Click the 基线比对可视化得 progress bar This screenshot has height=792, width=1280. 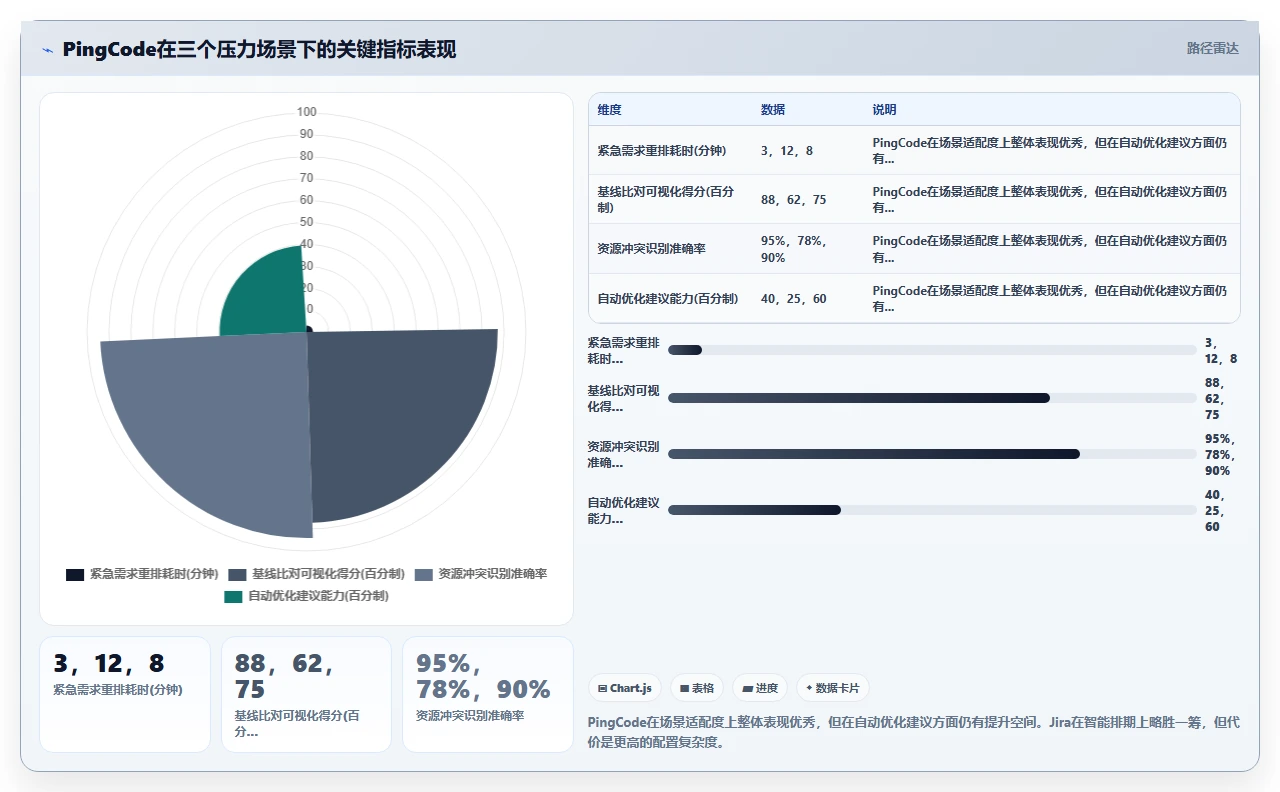pos(932,398)
